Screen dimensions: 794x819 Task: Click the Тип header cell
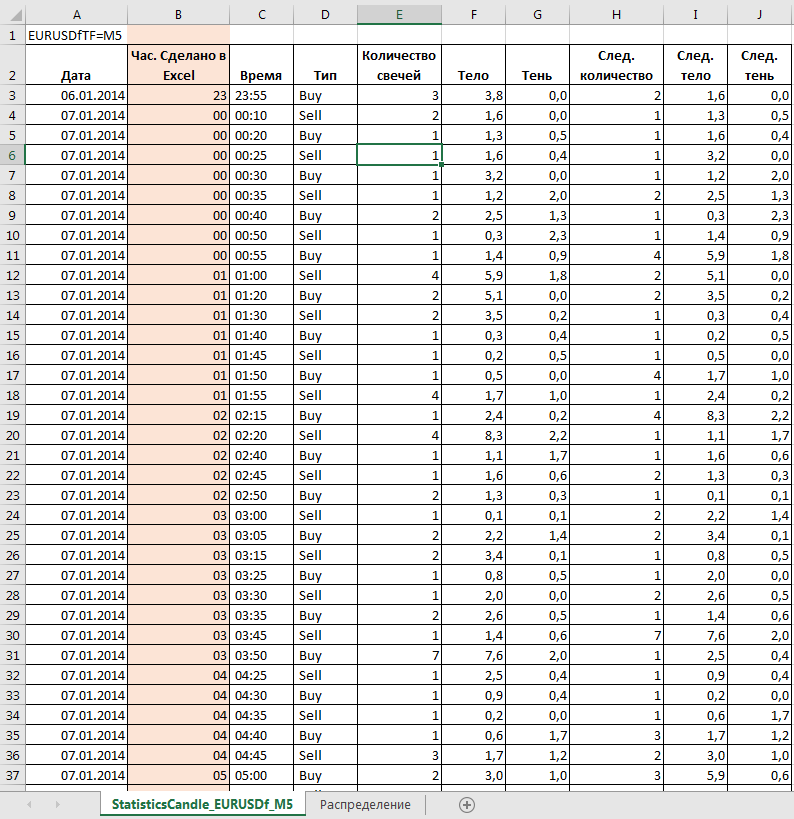pos(325,65)
